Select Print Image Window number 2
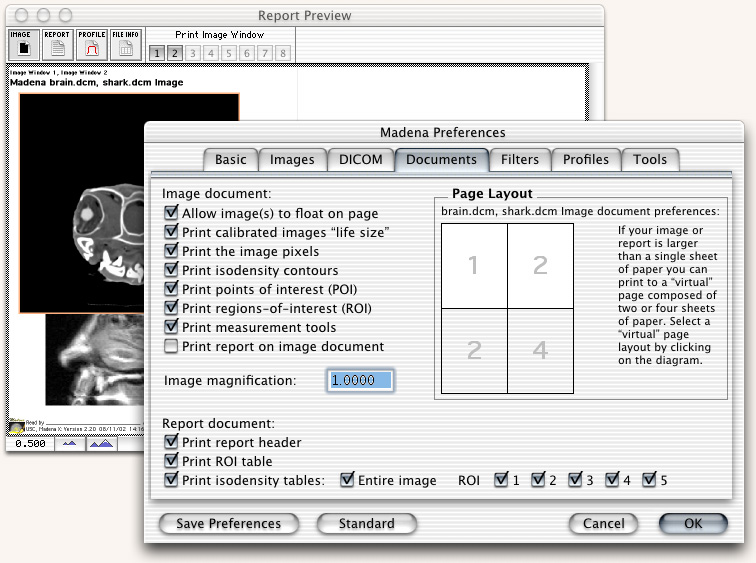This screenshot has width=756, height=563. [x=174, y=52]
